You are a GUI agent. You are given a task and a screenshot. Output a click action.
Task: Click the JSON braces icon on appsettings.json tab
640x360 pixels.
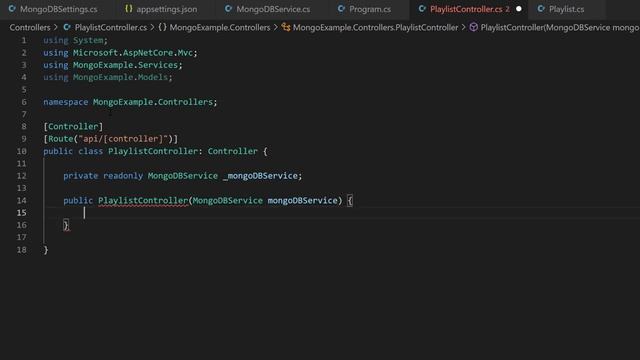tap(129, 9)
